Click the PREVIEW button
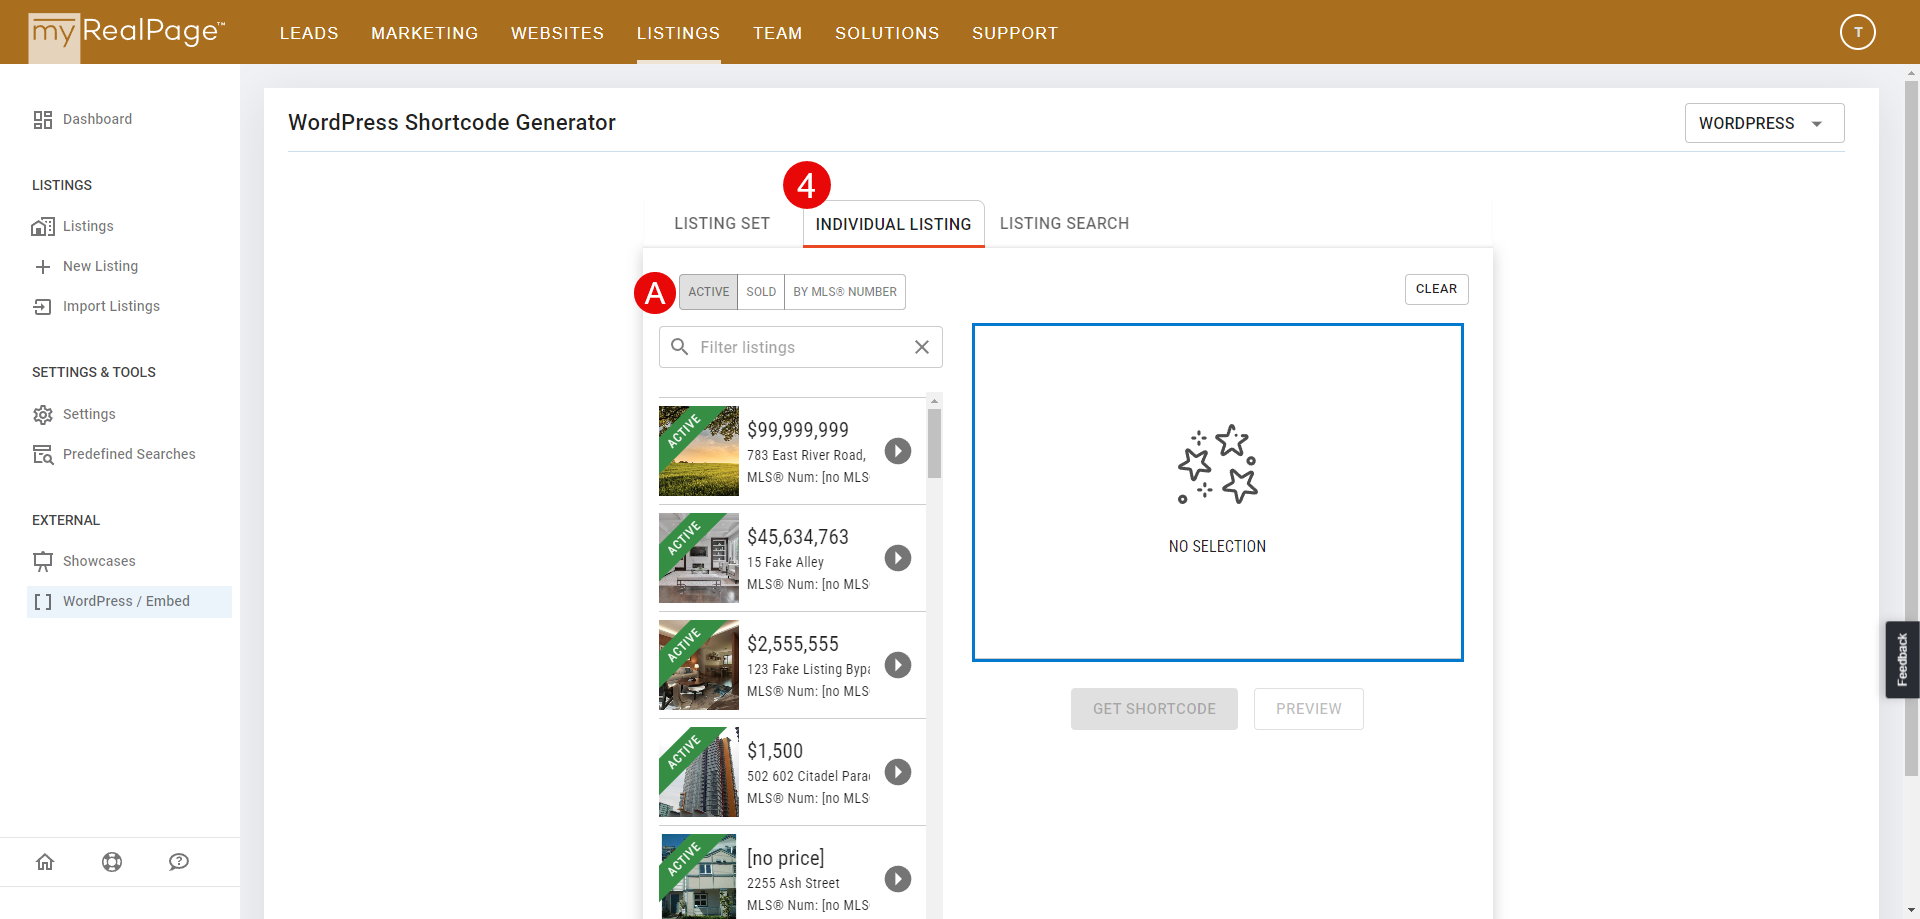This screenshot has height=919, width=1920. [x=1308, y=709]
